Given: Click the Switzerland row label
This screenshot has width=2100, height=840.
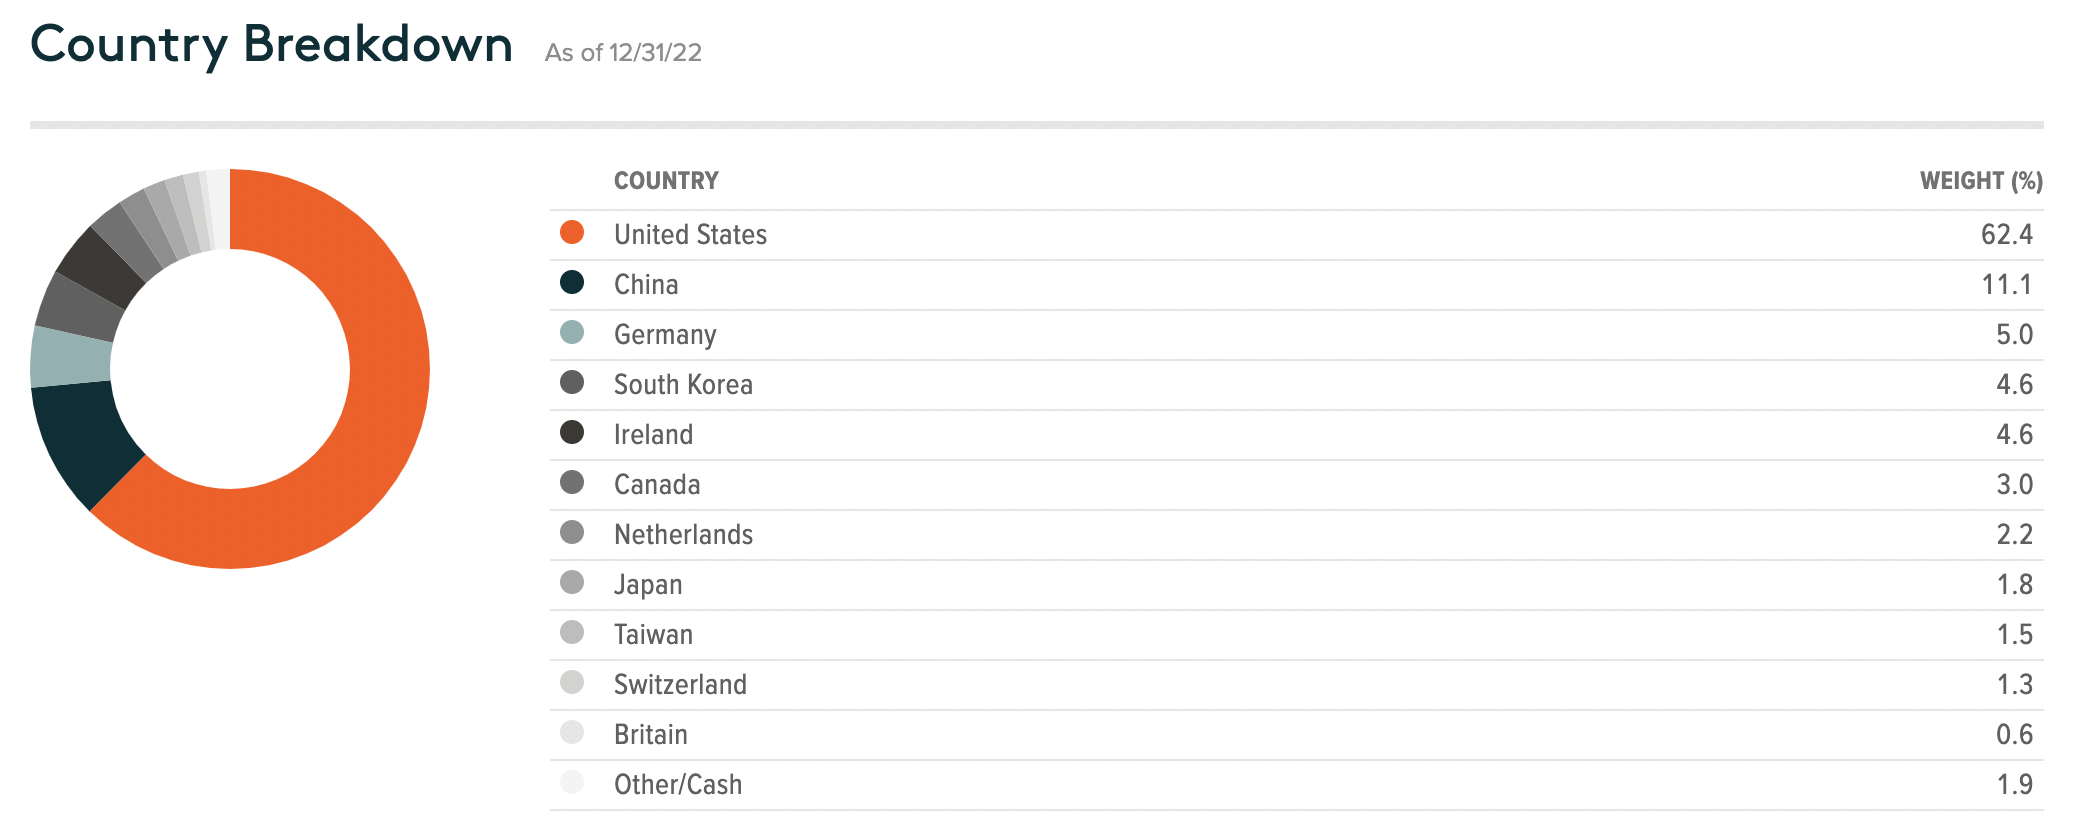Looking at the screenshot, I should [x=680, y=684].
